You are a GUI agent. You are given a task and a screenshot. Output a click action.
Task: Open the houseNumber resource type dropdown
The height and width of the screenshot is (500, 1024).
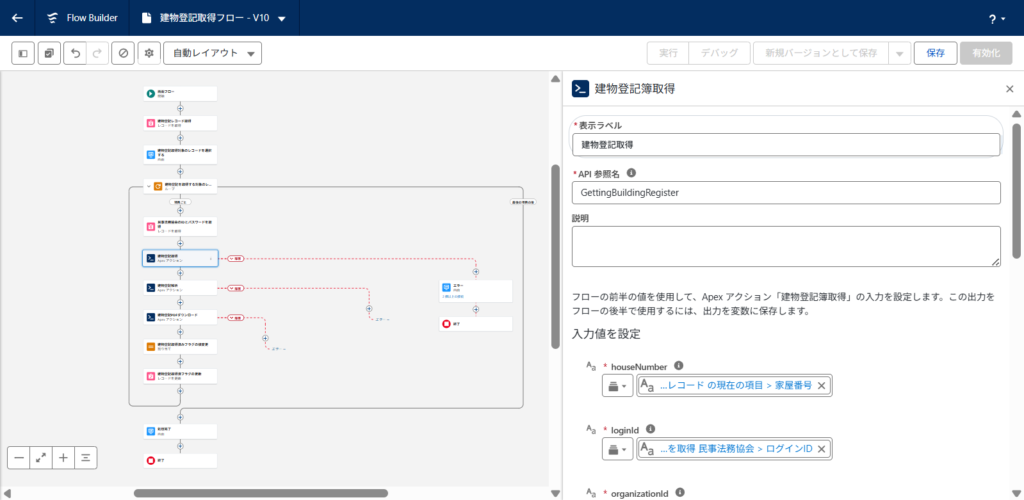pos(617,386)
